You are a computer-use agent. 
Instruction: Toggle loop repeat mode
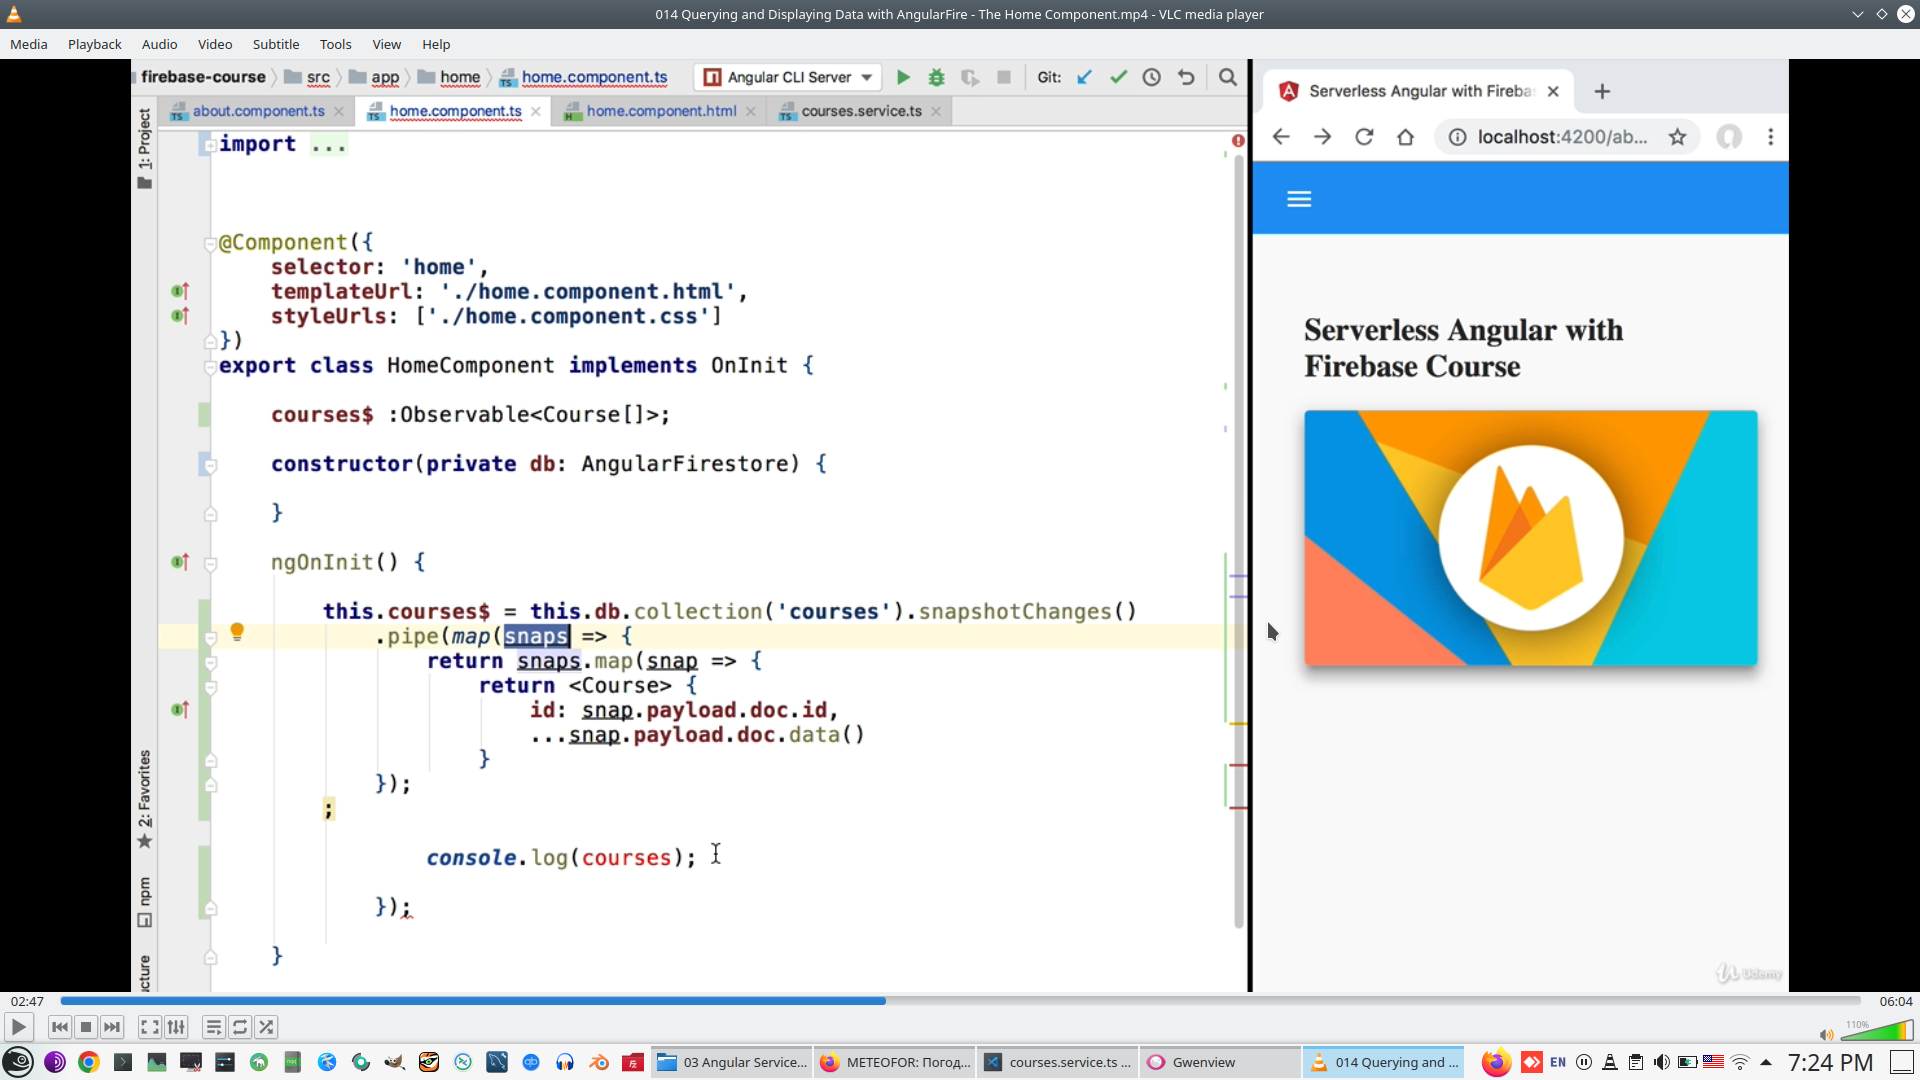click(x=240, y=1027)
